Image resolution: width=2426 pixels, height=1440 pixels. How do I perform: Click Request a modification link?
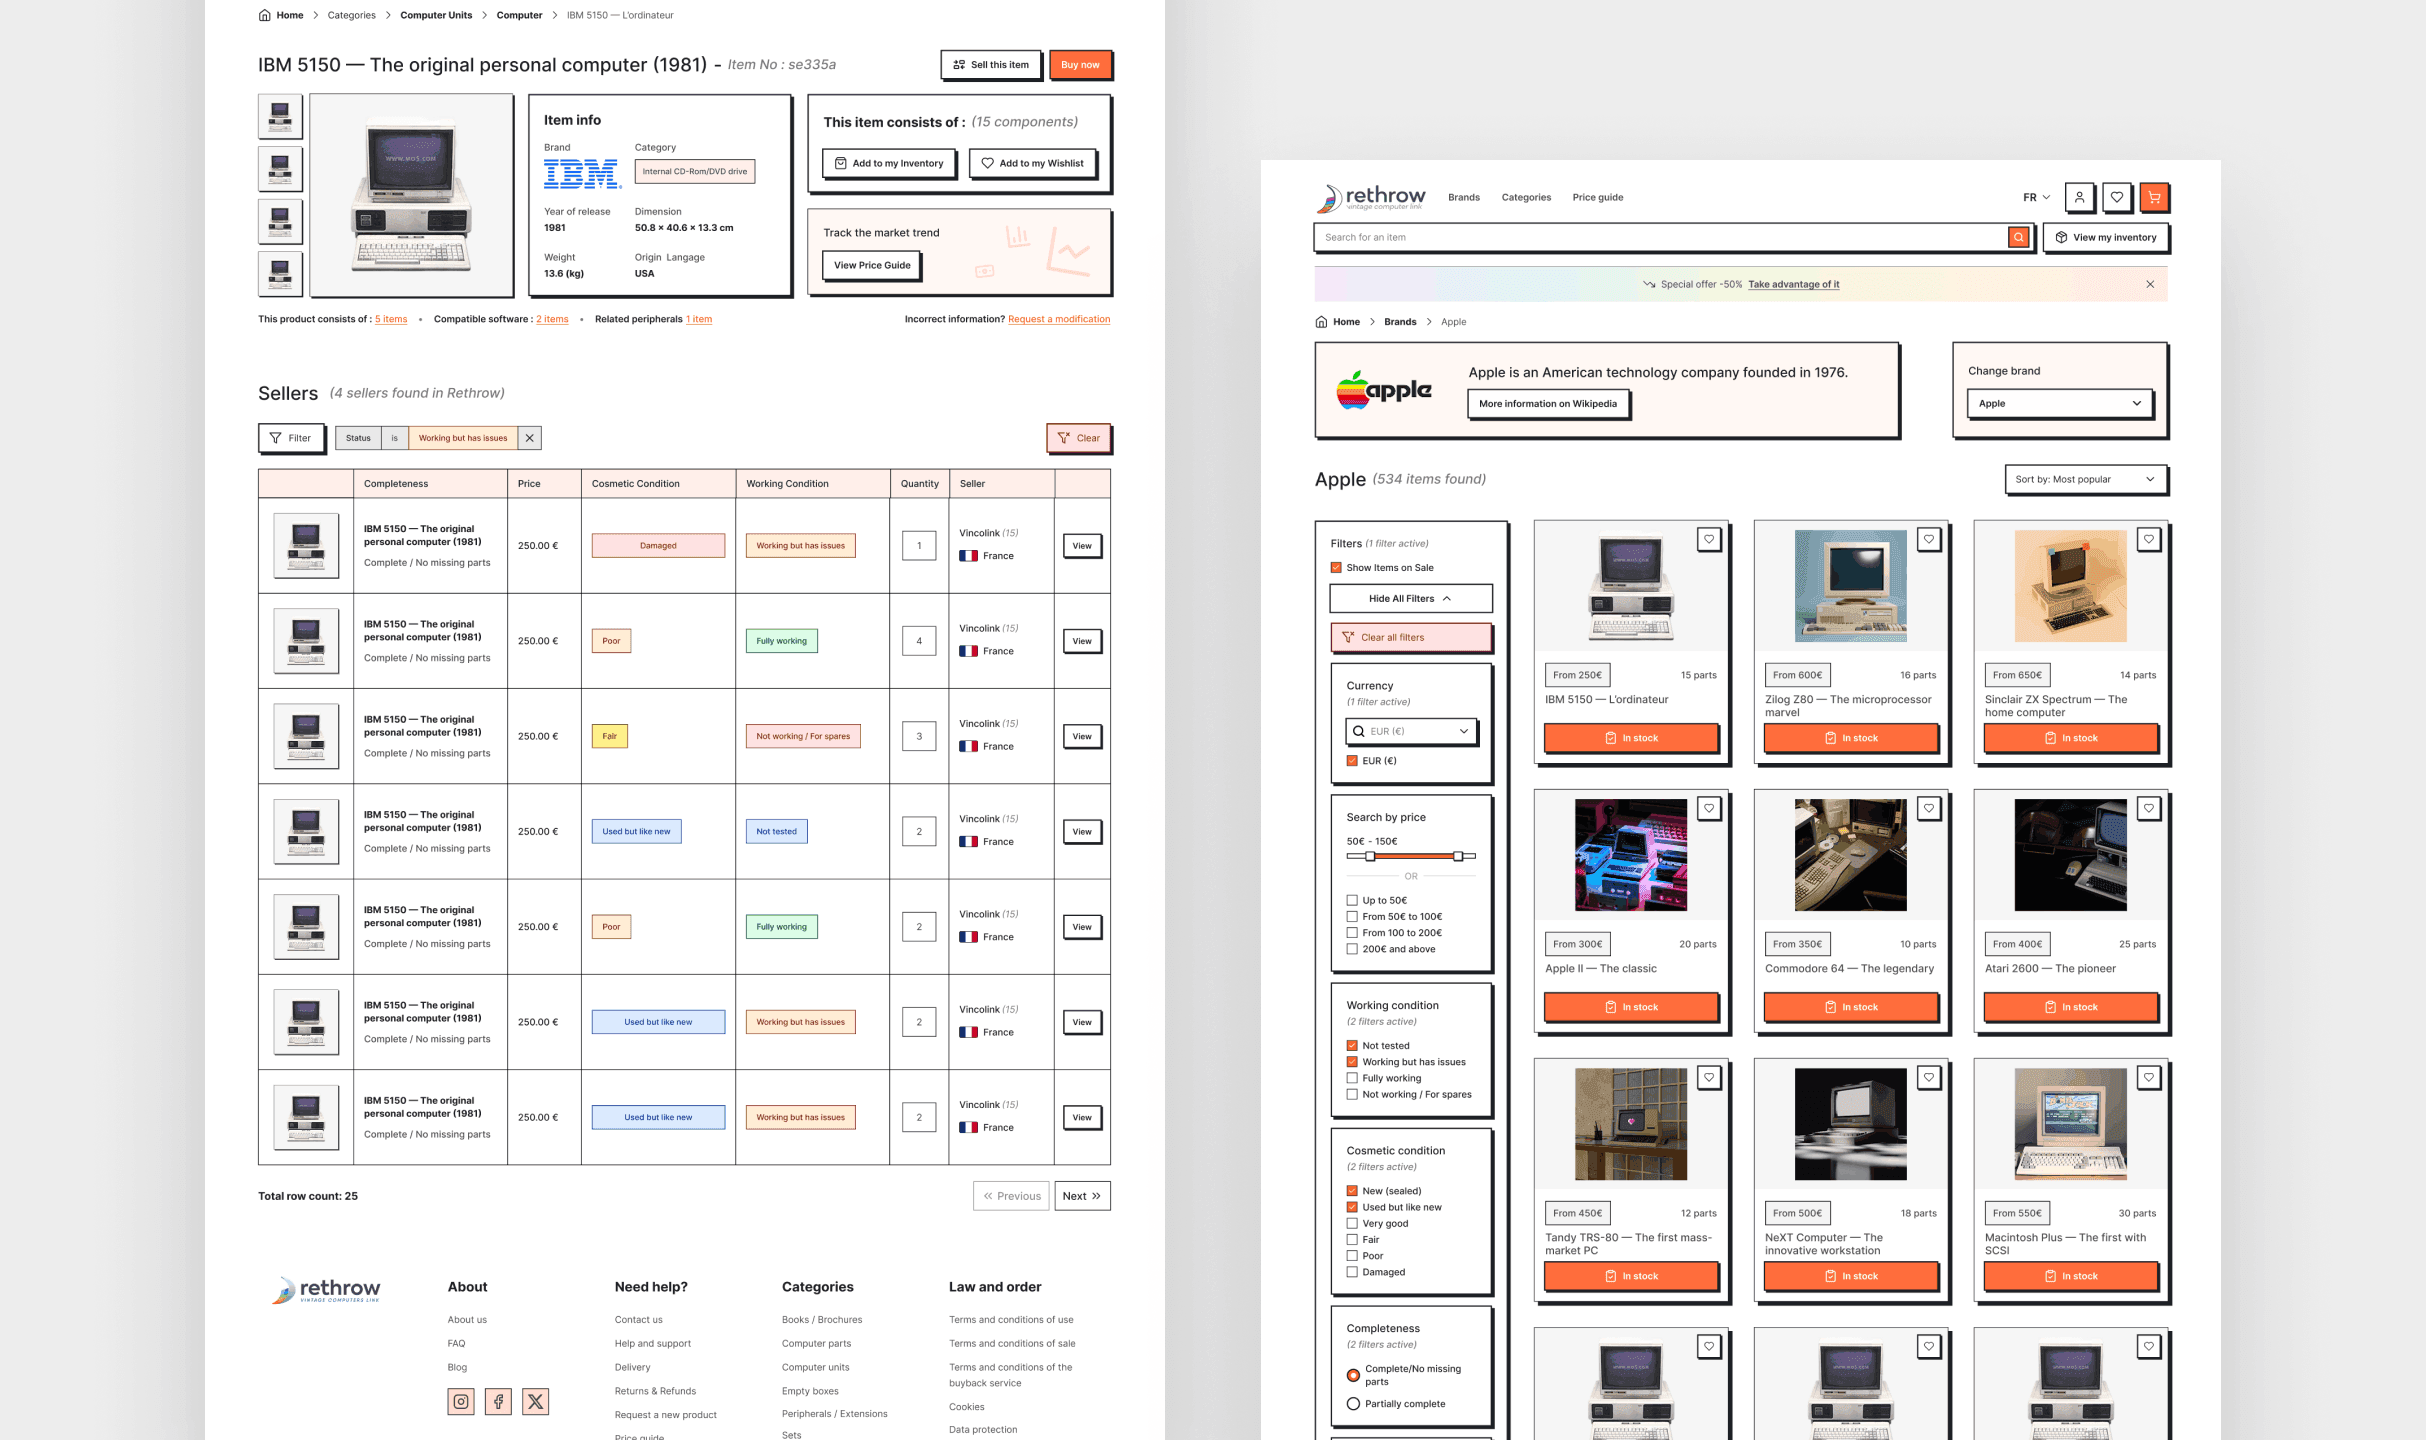click(x=1058, y=319)
